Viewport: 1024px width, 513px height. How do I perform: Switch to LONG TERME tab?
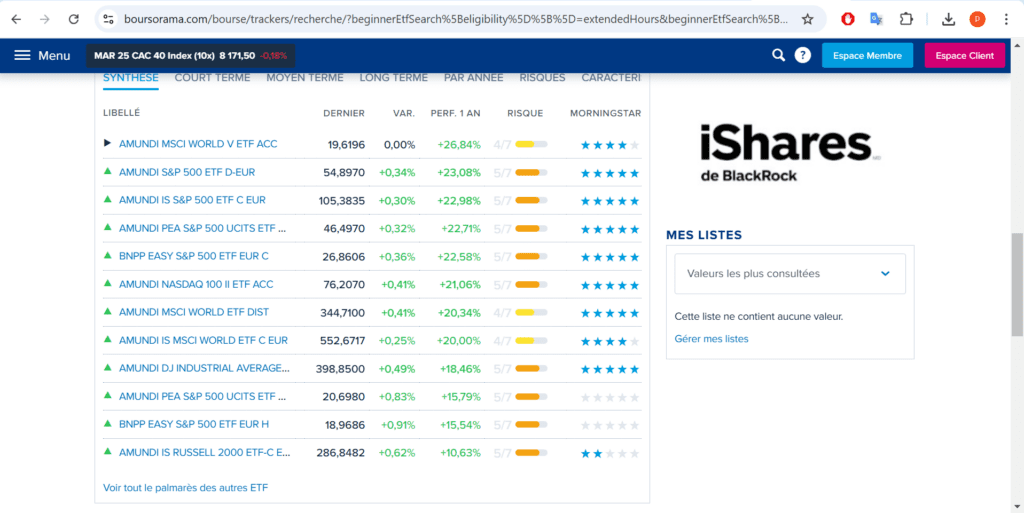click(x=394, y=78)
